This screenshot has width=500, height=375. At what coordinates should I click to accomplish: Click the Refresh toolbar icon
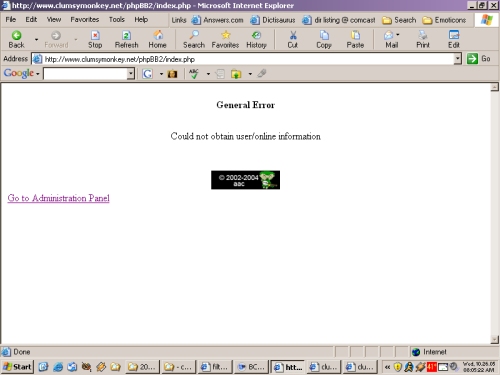click(x=126, y=35)
